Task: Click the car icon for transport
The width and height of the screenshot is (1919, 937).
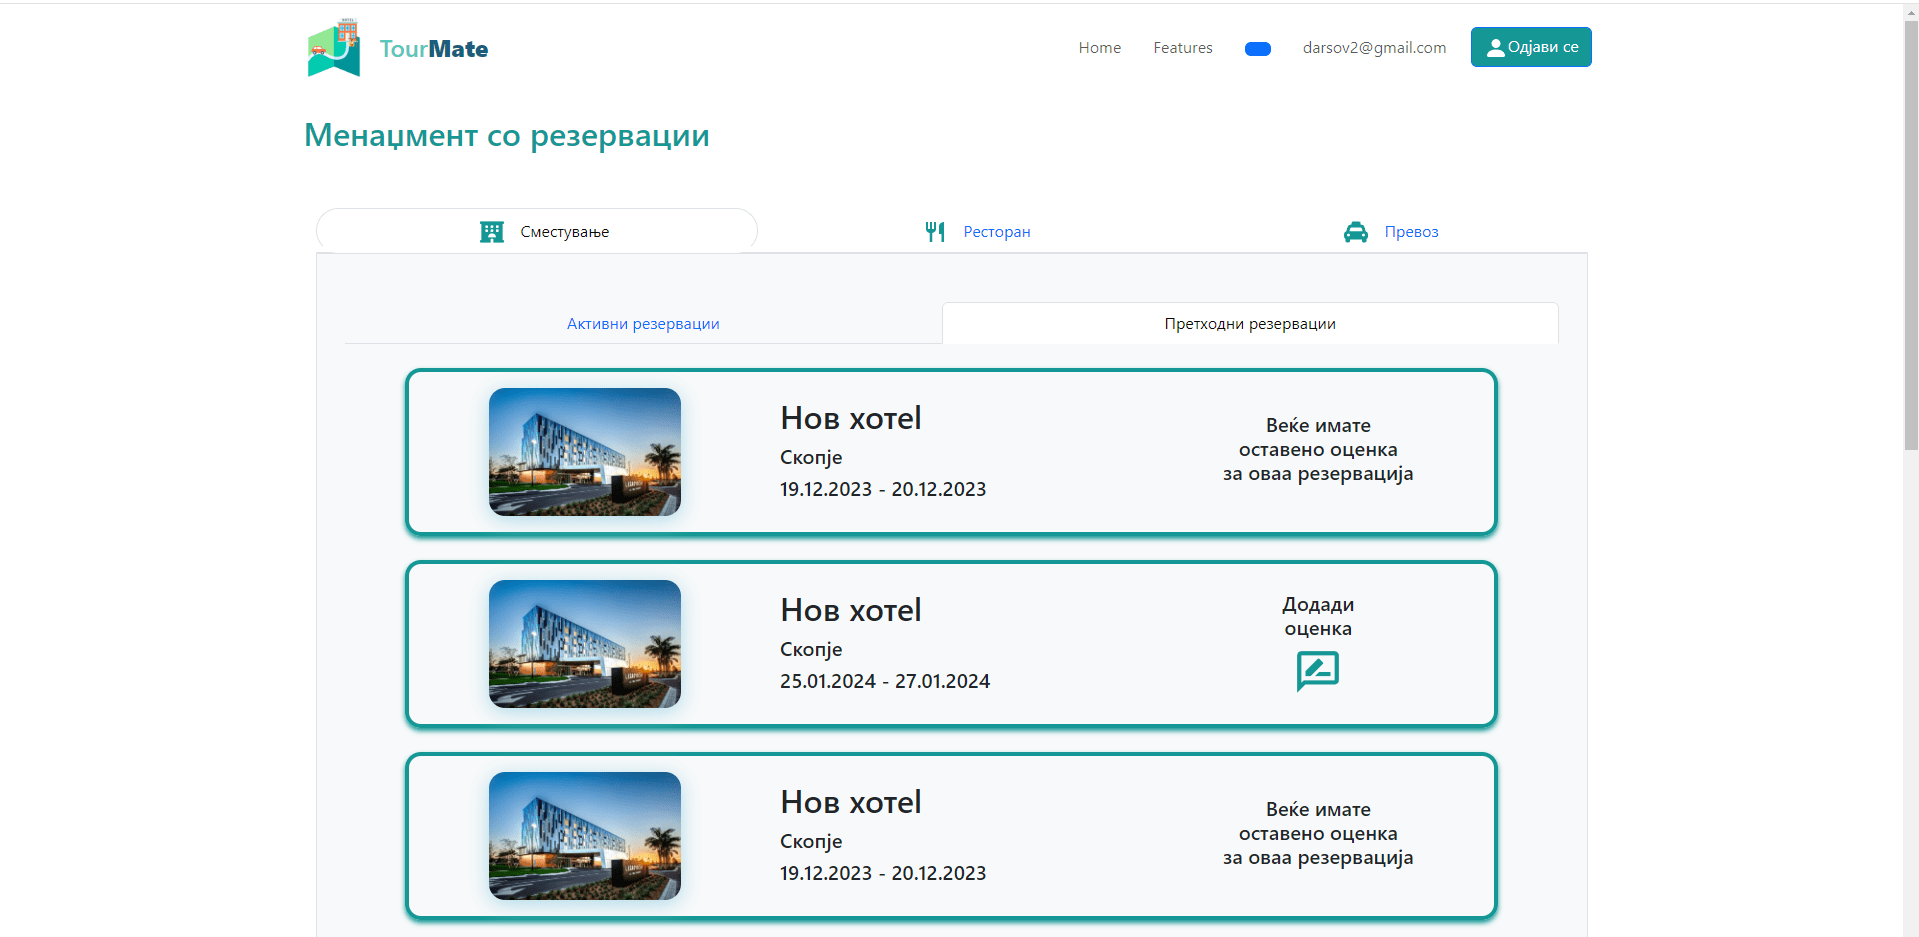Action: pyautogui.click(x=1355, y=232)
